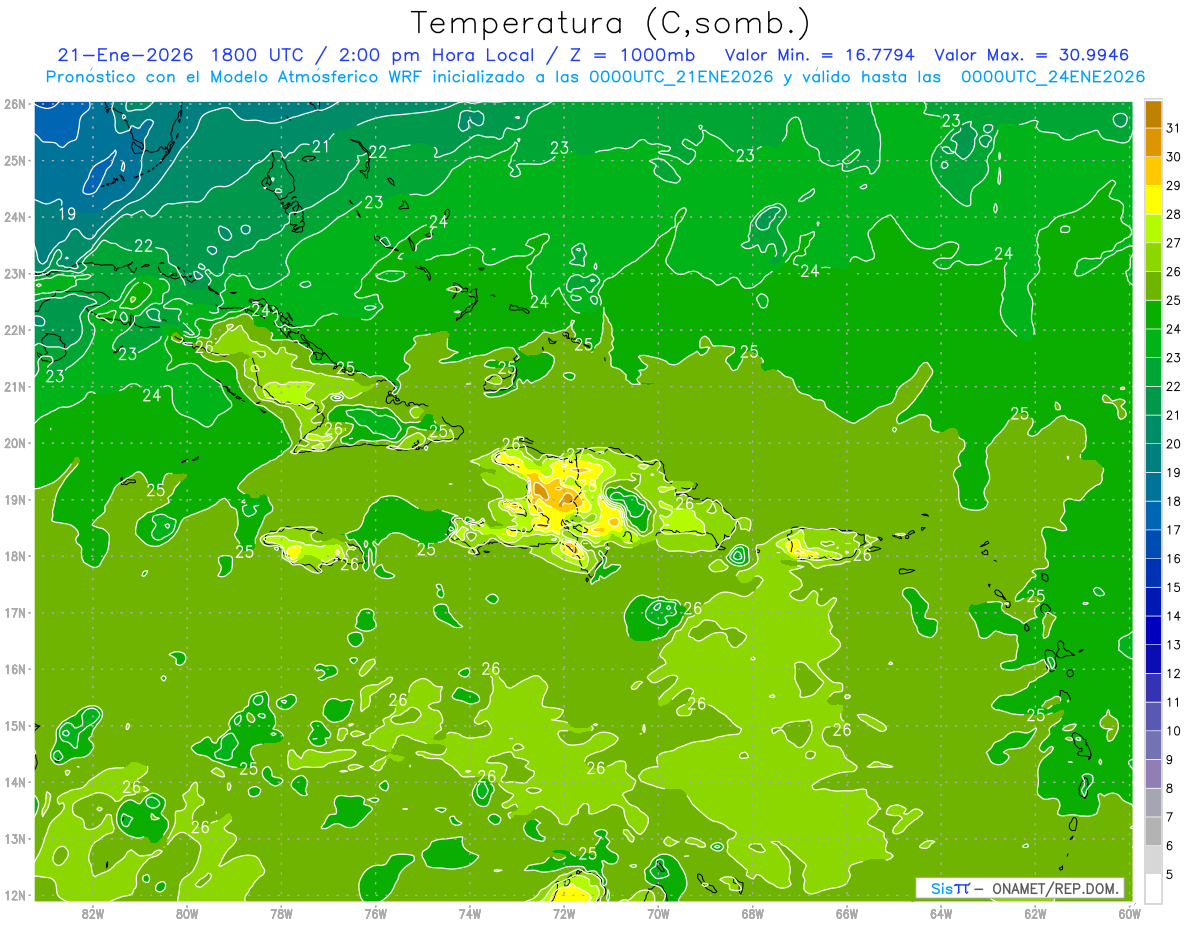Click 'Valor Max. = 30.9946' readout
This screenshot has height=927, width=1200.
tap(1032, 55)
